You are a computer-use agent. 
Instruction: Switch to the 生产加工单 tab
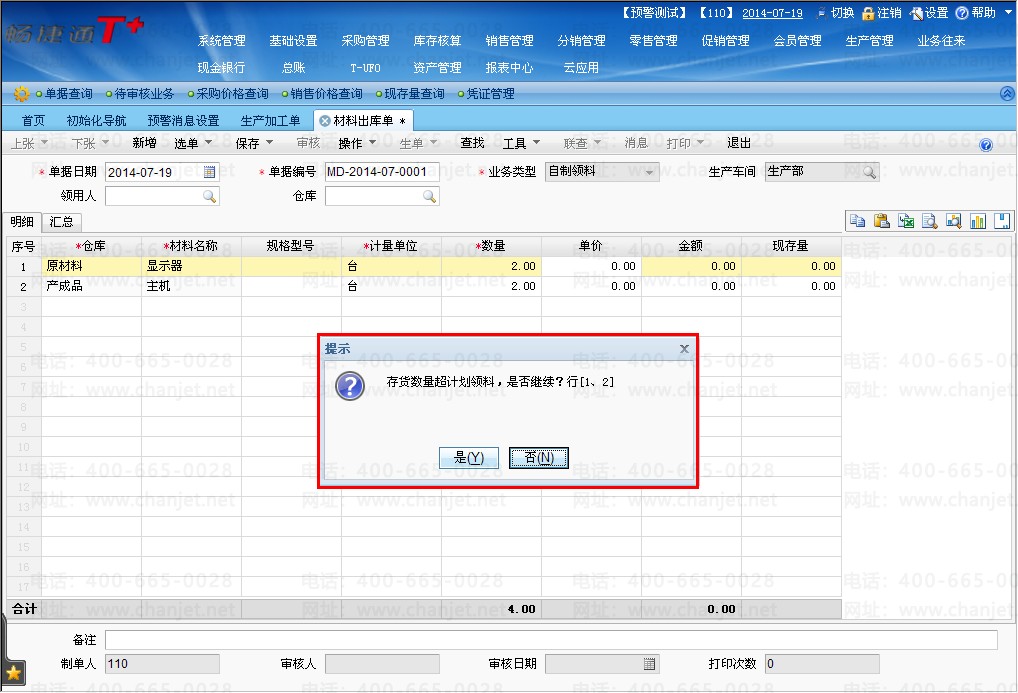270,121
